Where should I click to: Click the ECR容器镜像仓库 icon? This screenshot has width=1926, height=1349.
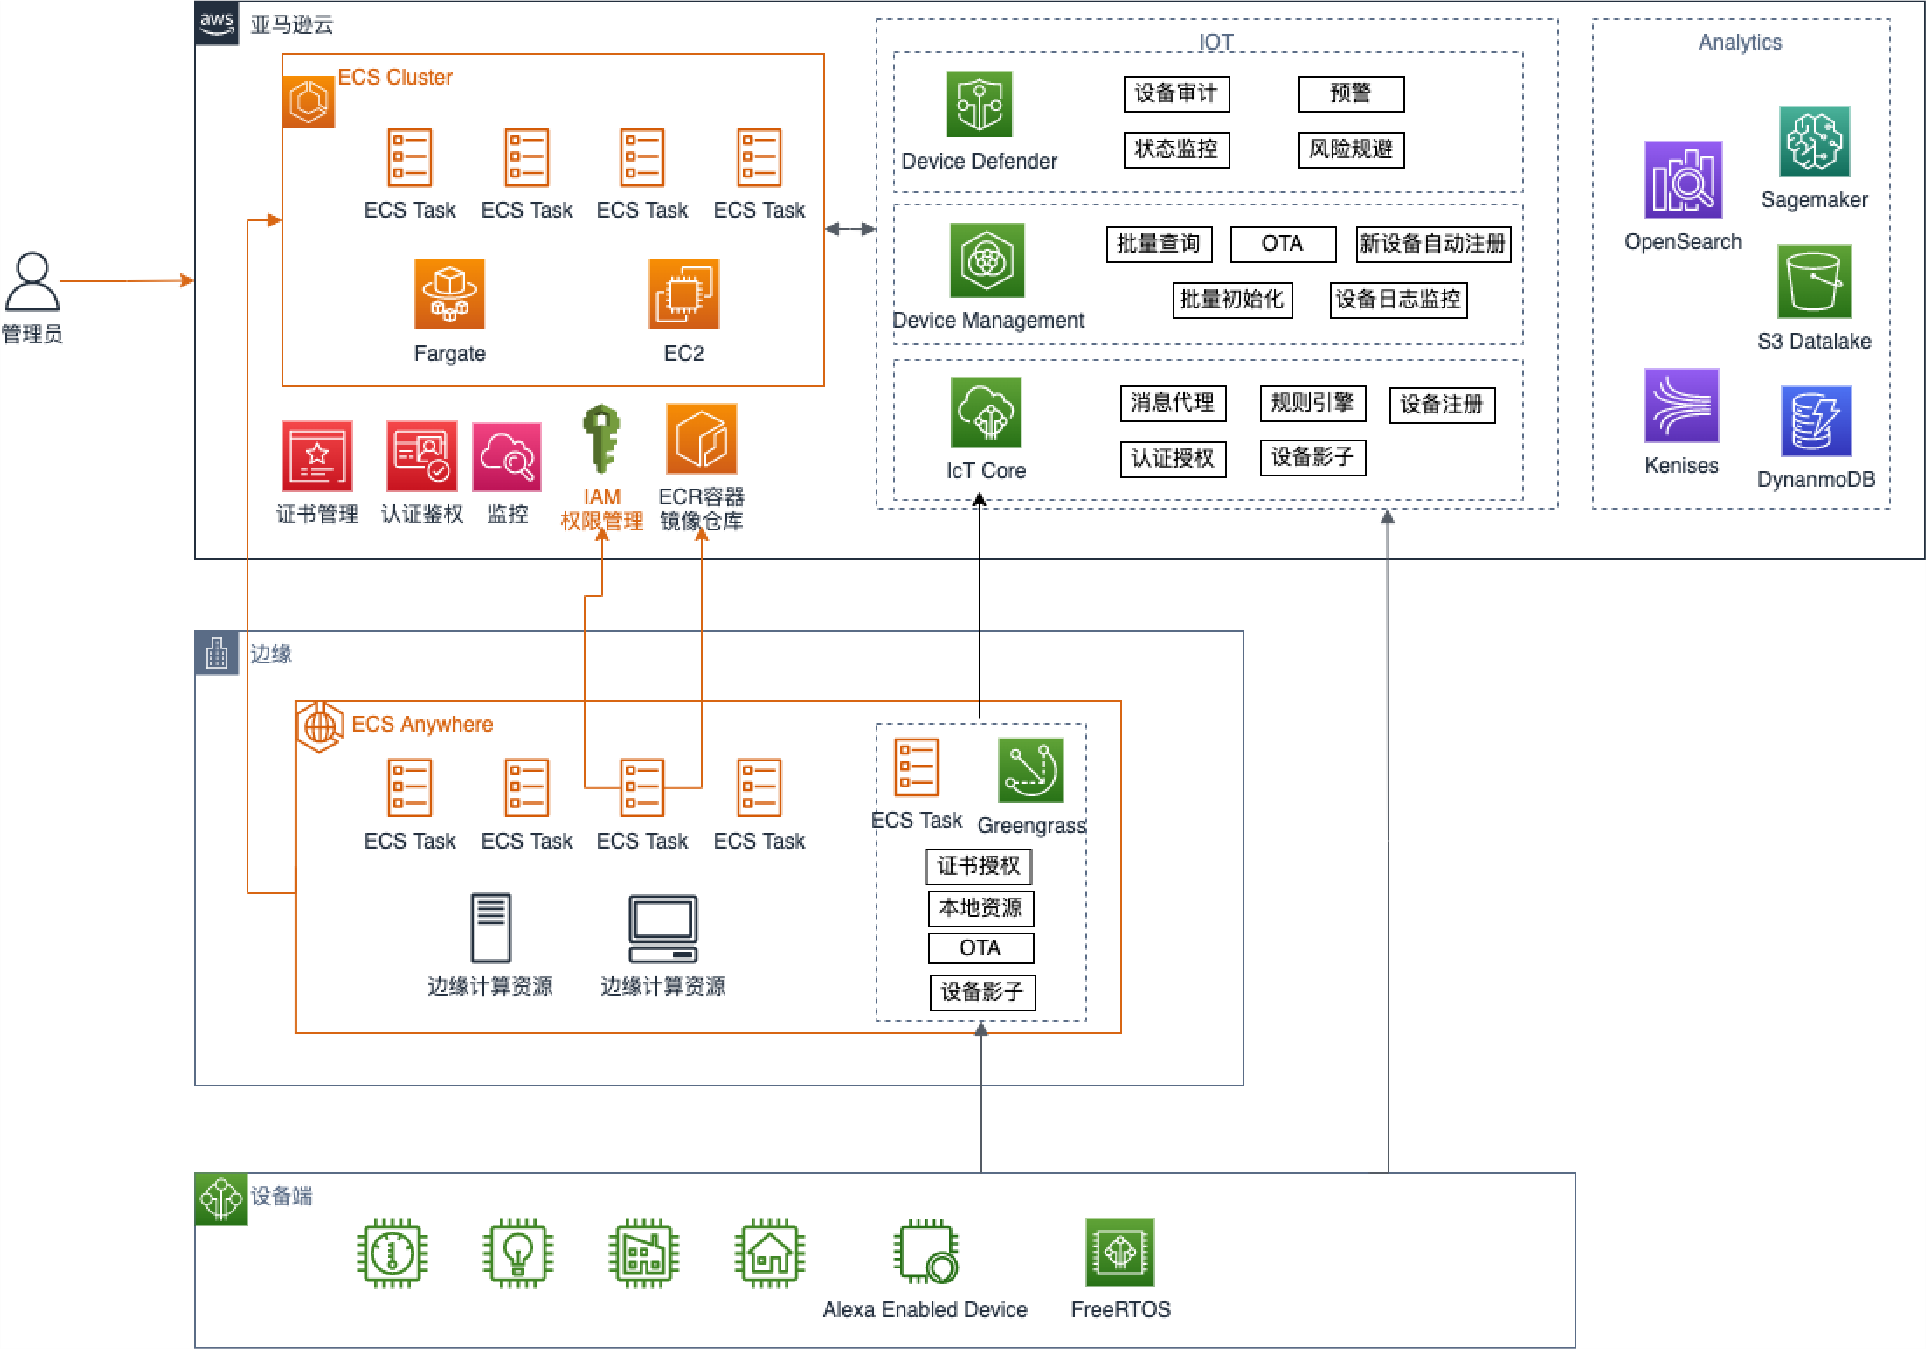(x=701, y=439)
